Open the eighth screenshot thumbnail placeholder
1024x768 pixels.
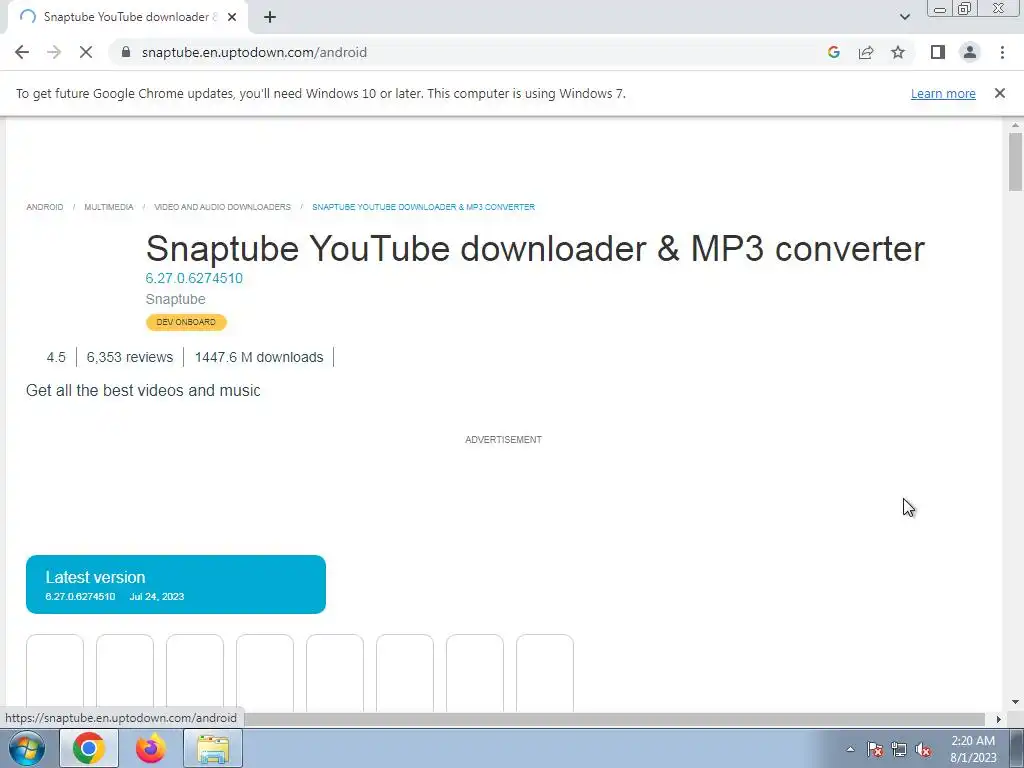pos(545,673)
